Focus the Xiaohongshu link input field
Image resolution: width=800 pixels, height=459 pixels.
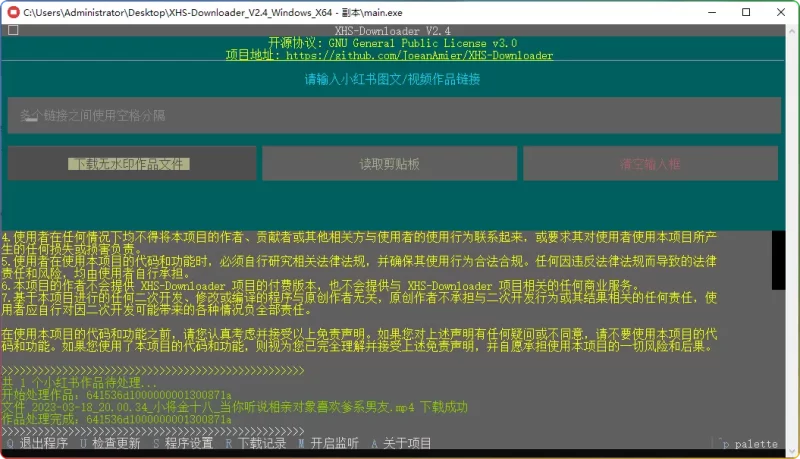coord(394,115)
